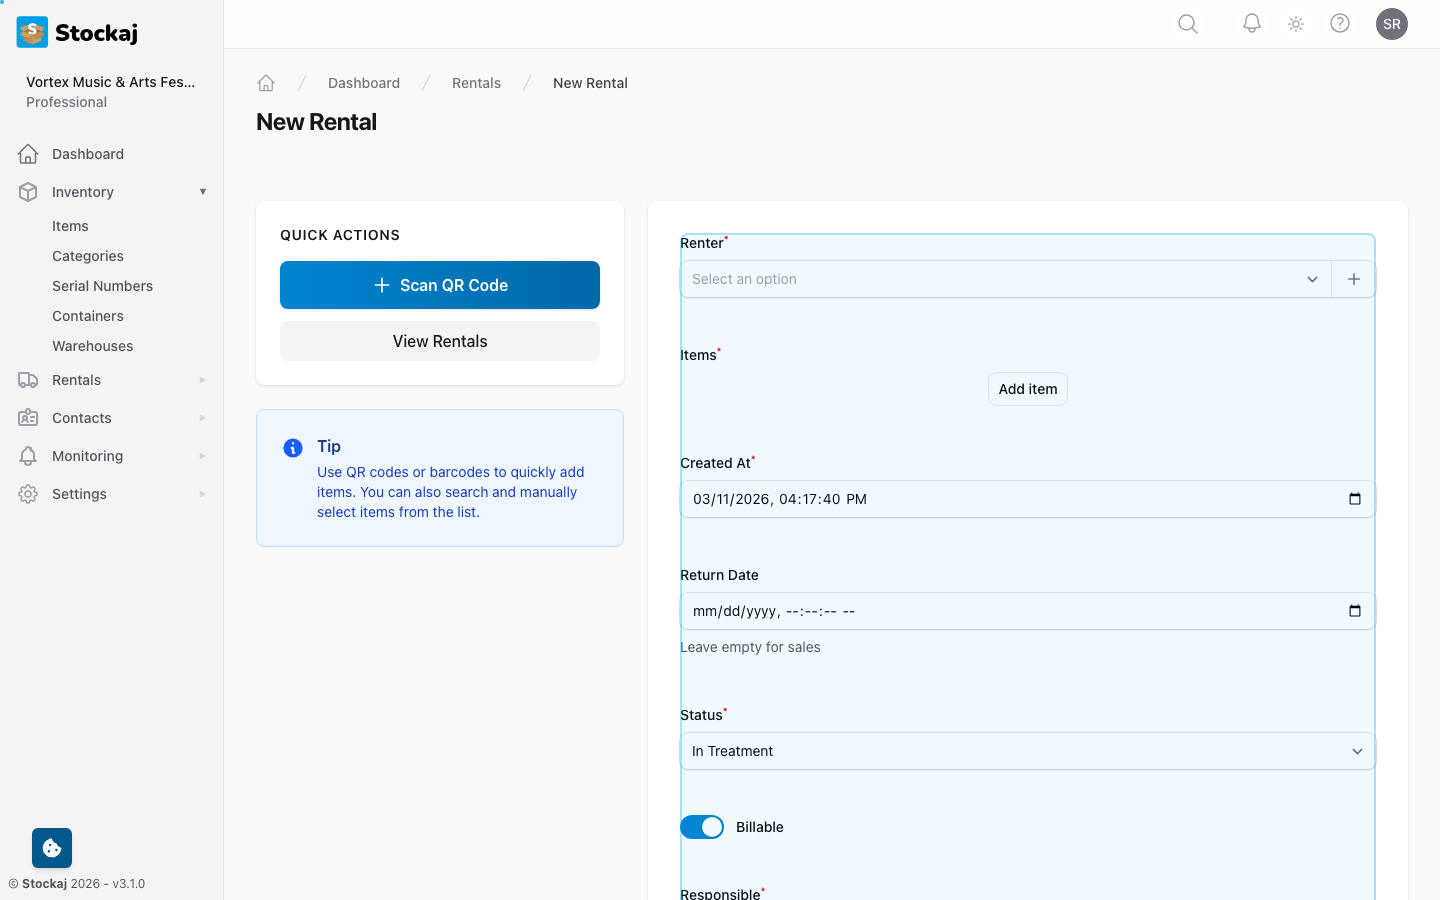
Task: Navigate to Dashboard via the breadcrumb
Action: point(364,83)
